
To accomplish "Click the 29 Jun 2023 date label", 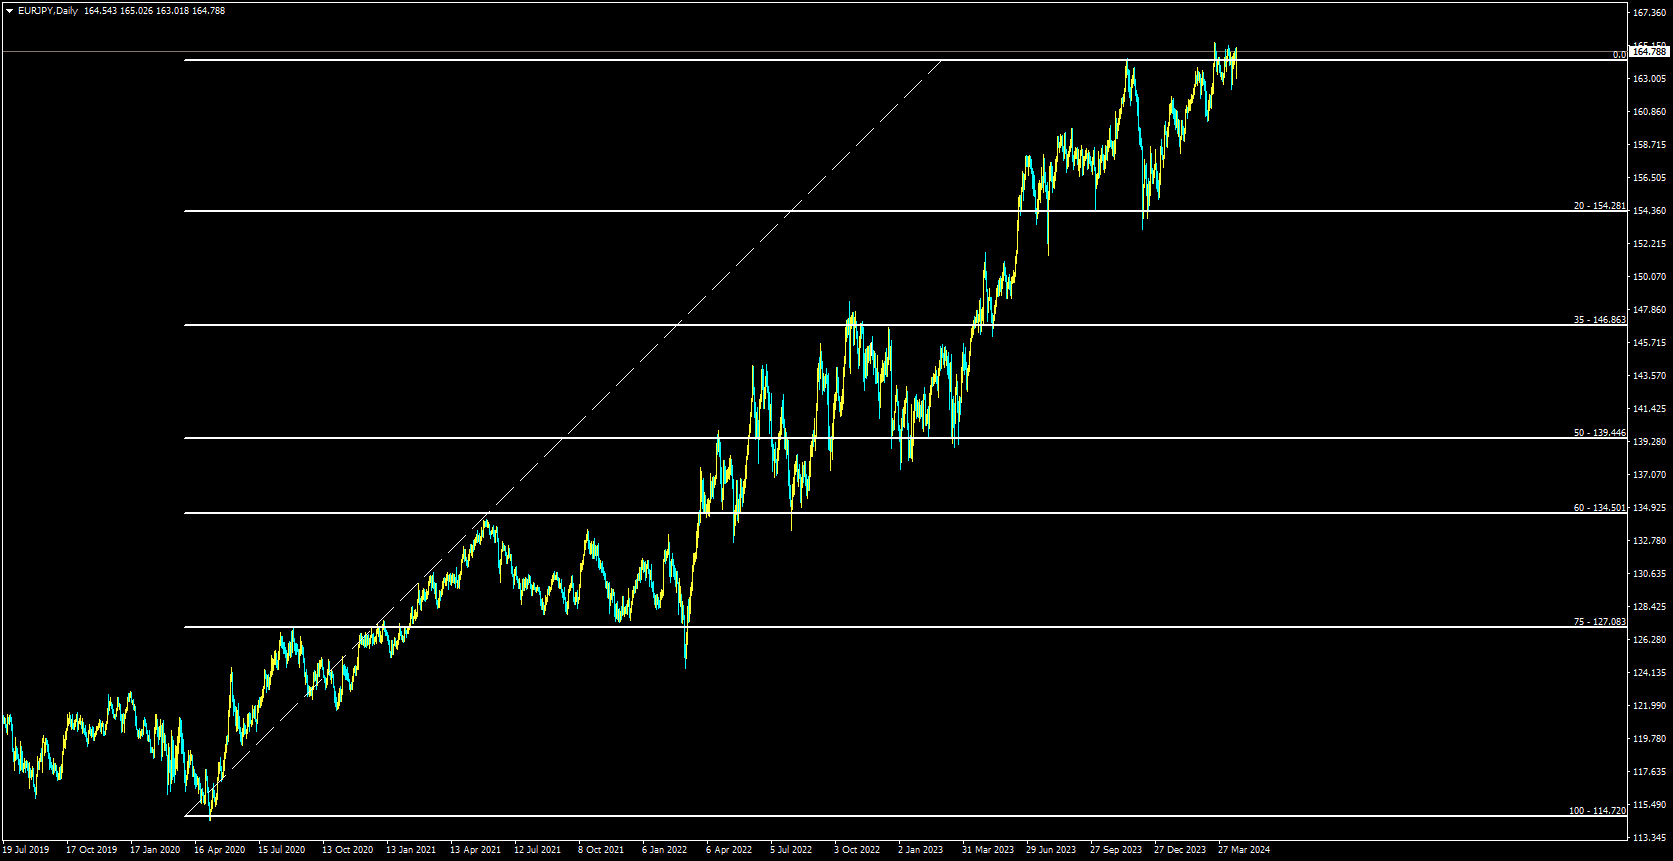I will click(x=1051, y=850).
